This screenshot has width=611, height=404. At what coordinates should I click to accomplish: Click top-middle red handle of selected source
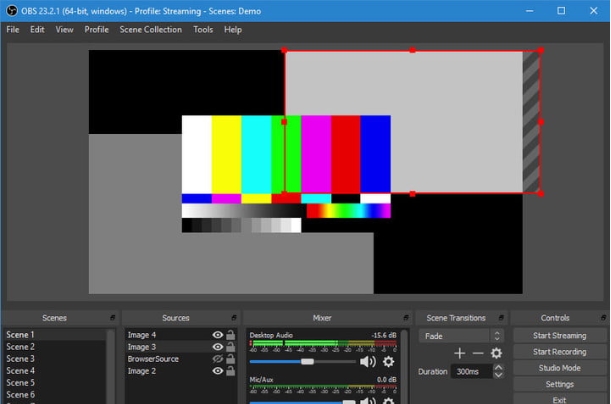click(412, 50)
